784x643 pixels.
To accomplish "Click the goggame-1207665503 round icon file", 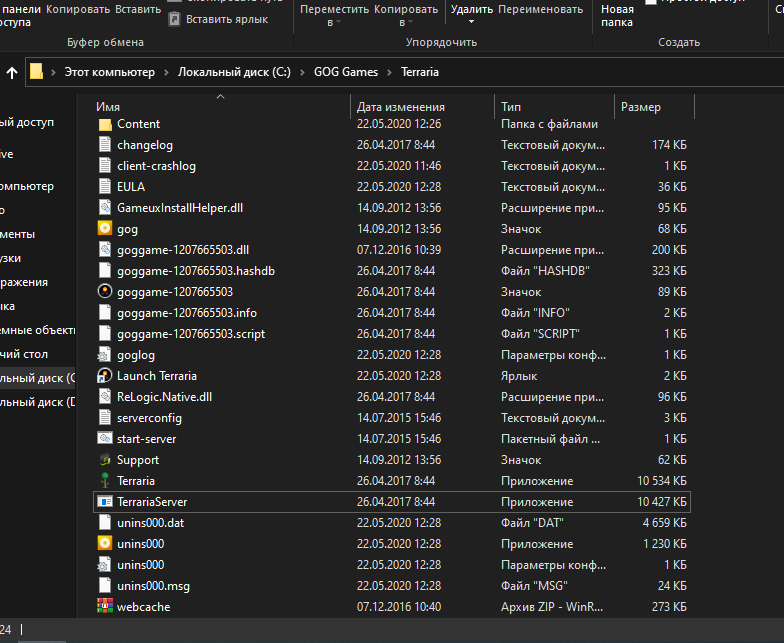I will 105,292.
